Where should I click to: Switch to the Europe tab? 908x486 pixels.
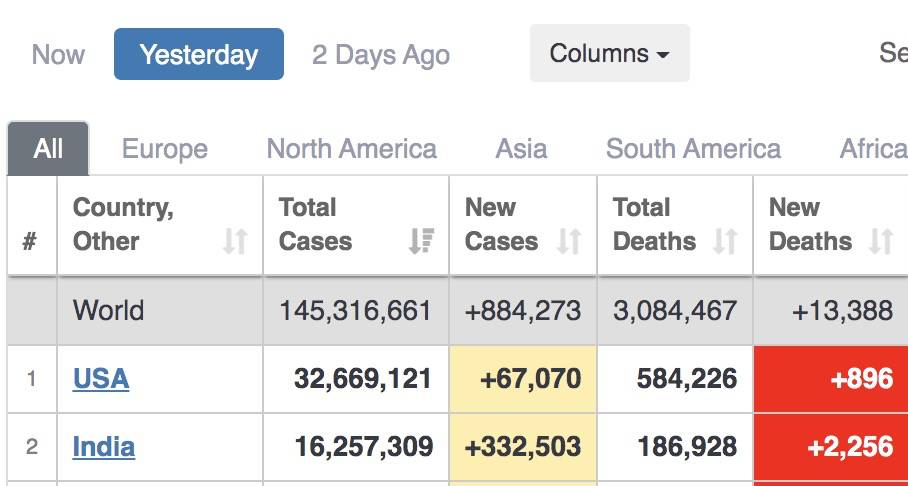tap(165, 149)
